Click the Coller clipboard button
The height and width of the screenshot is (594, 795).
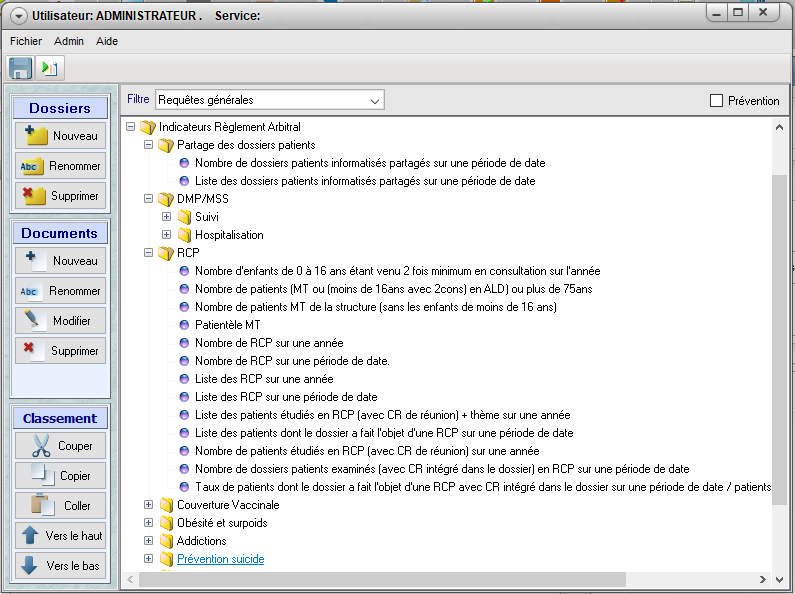coord(61,506)
